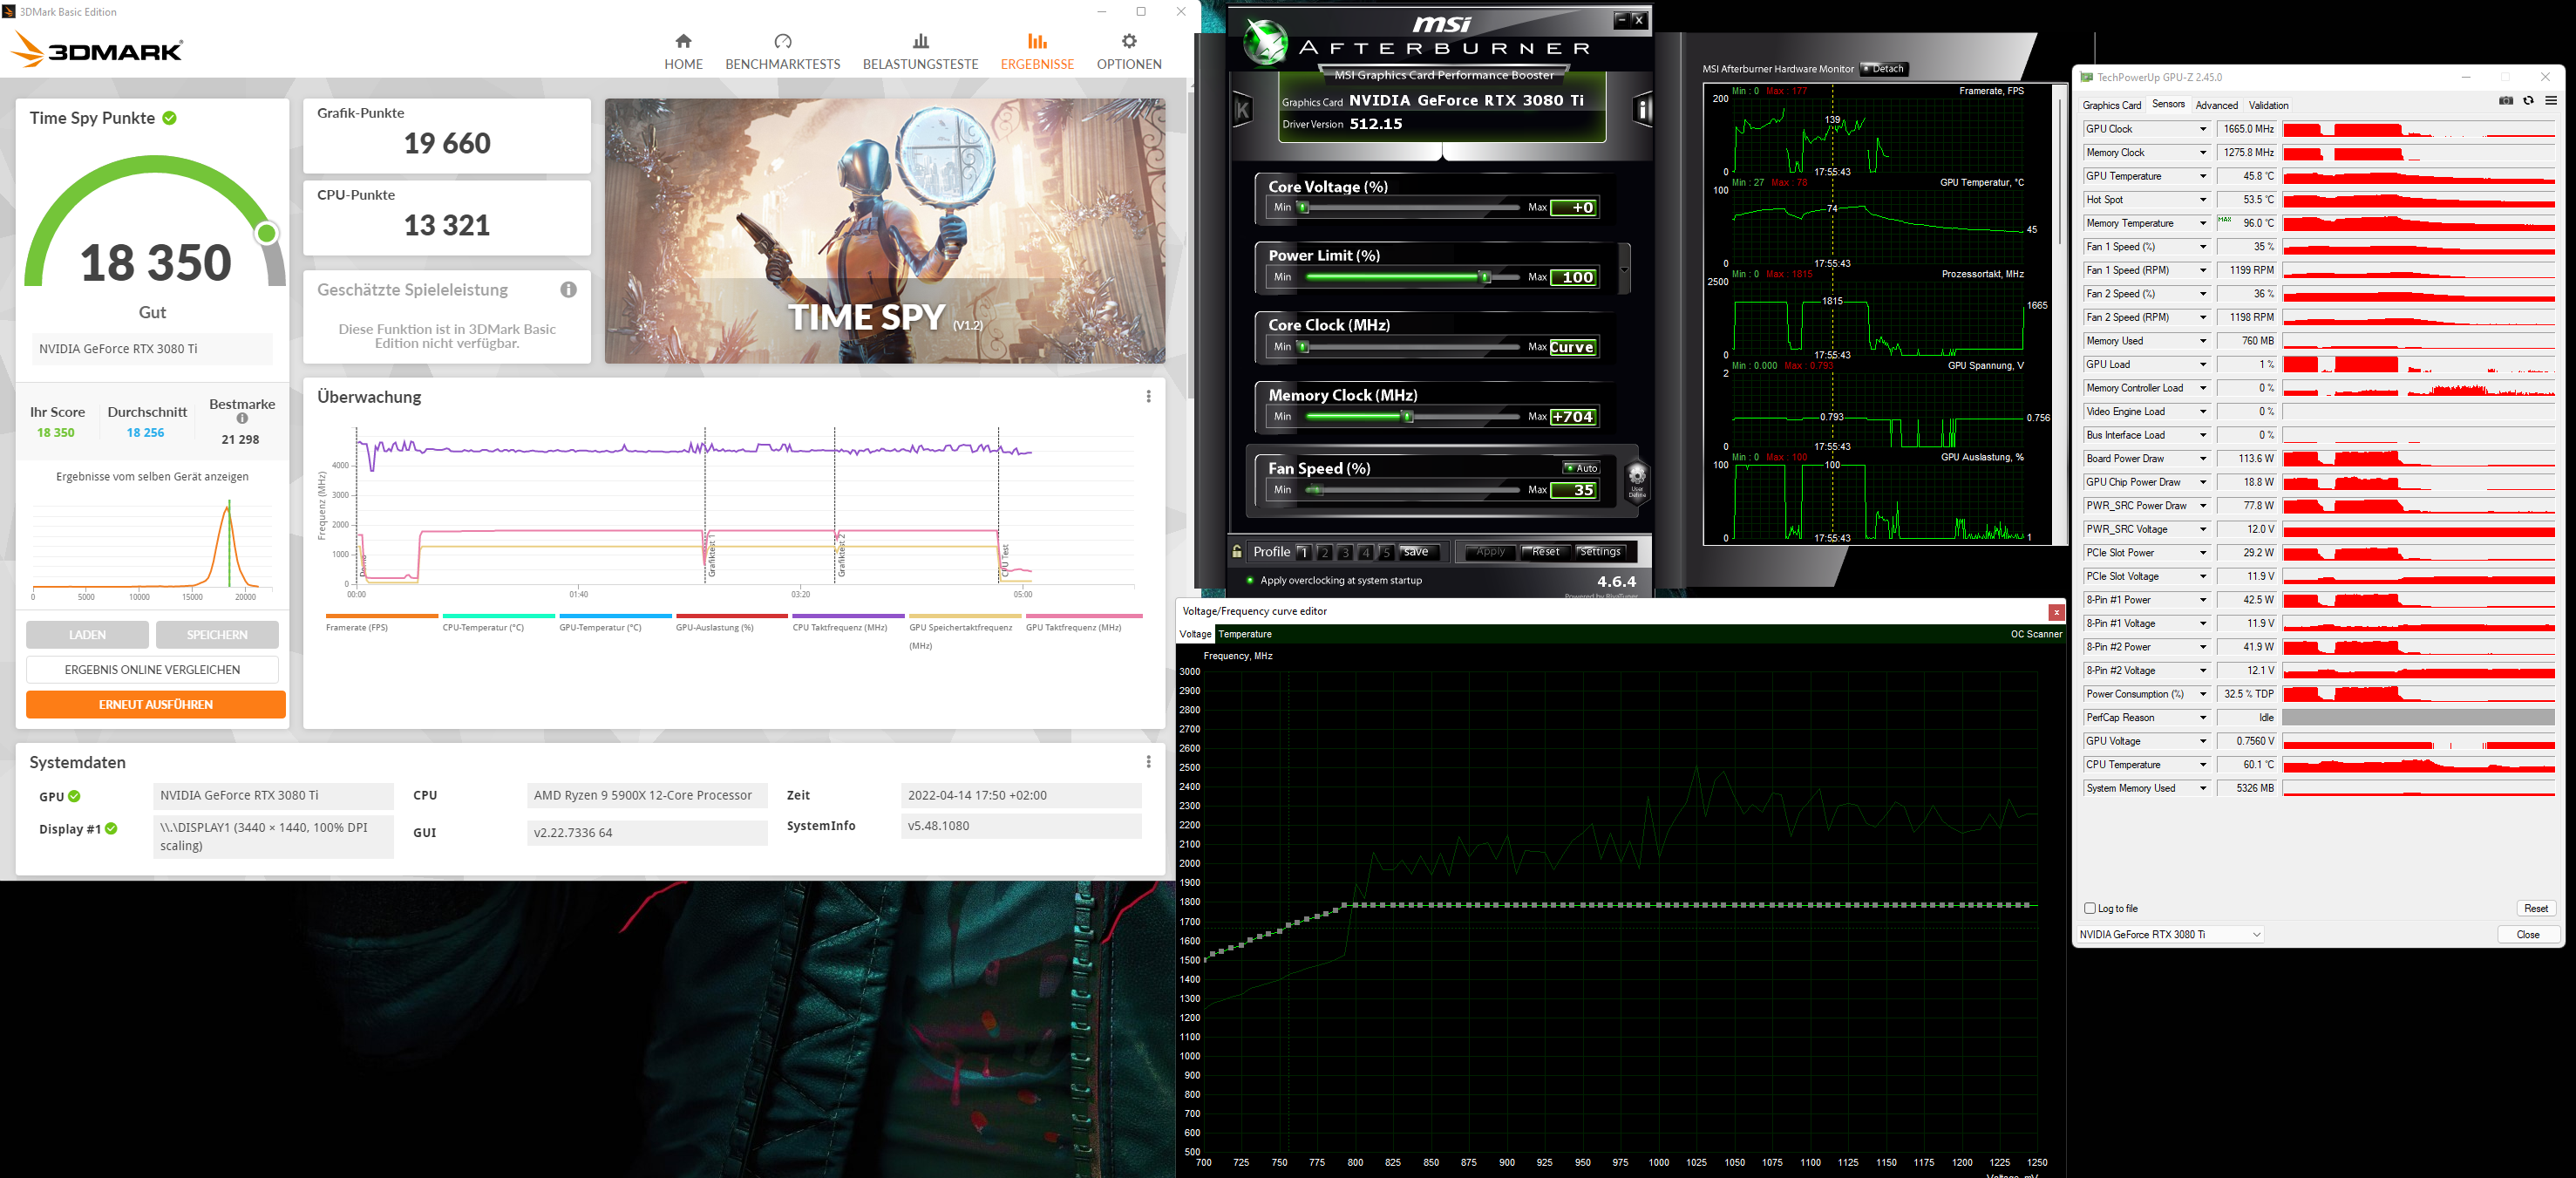Image resolution: width=2576 pixels, height=1178 pixels.
Task: Open the Kombustor K icon in Afterburner
Action: coord(1242,108)
